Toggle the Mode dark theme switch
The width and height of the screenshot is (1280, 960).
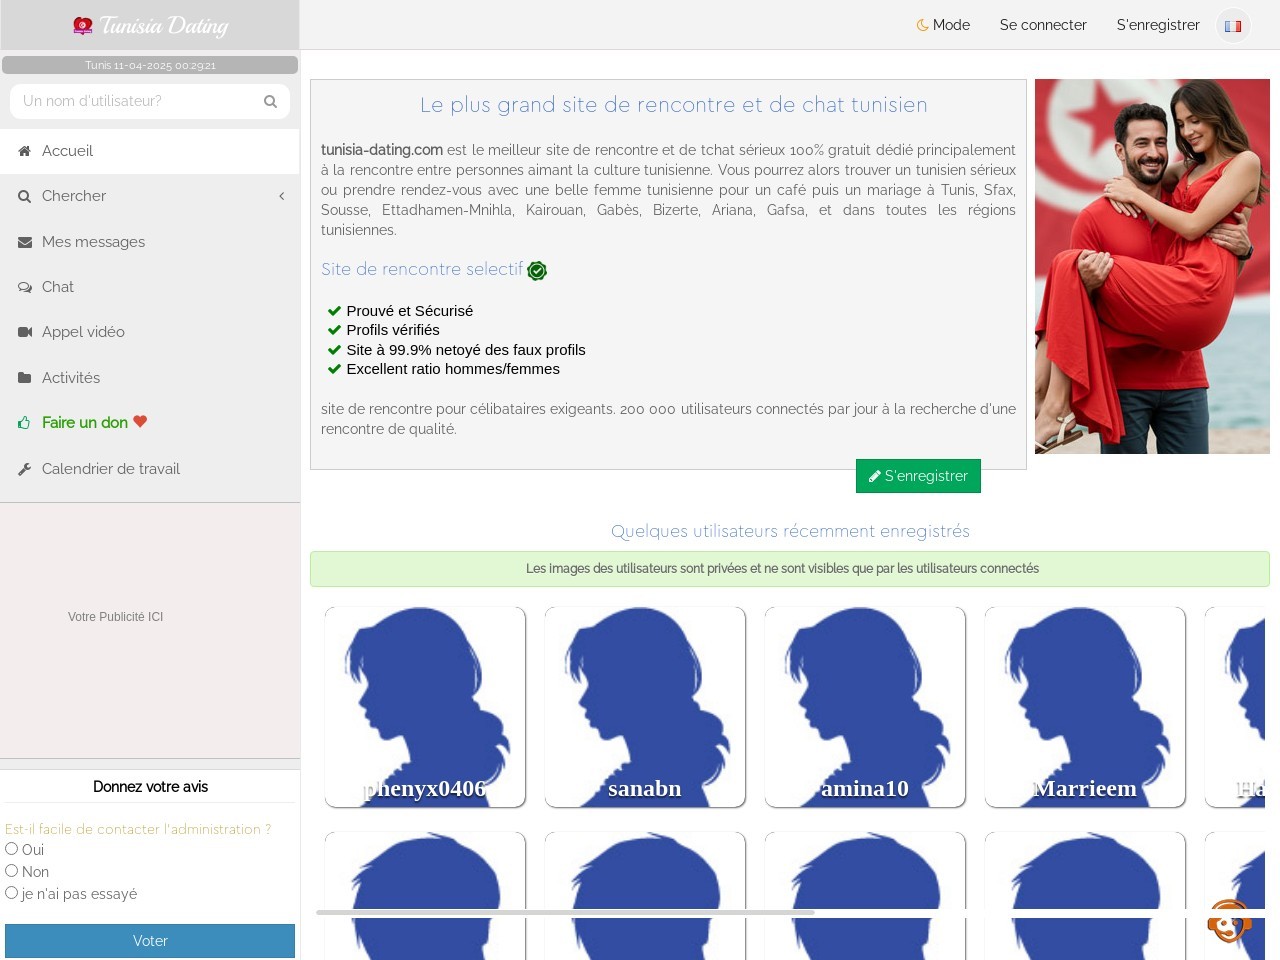click(943, 25)
